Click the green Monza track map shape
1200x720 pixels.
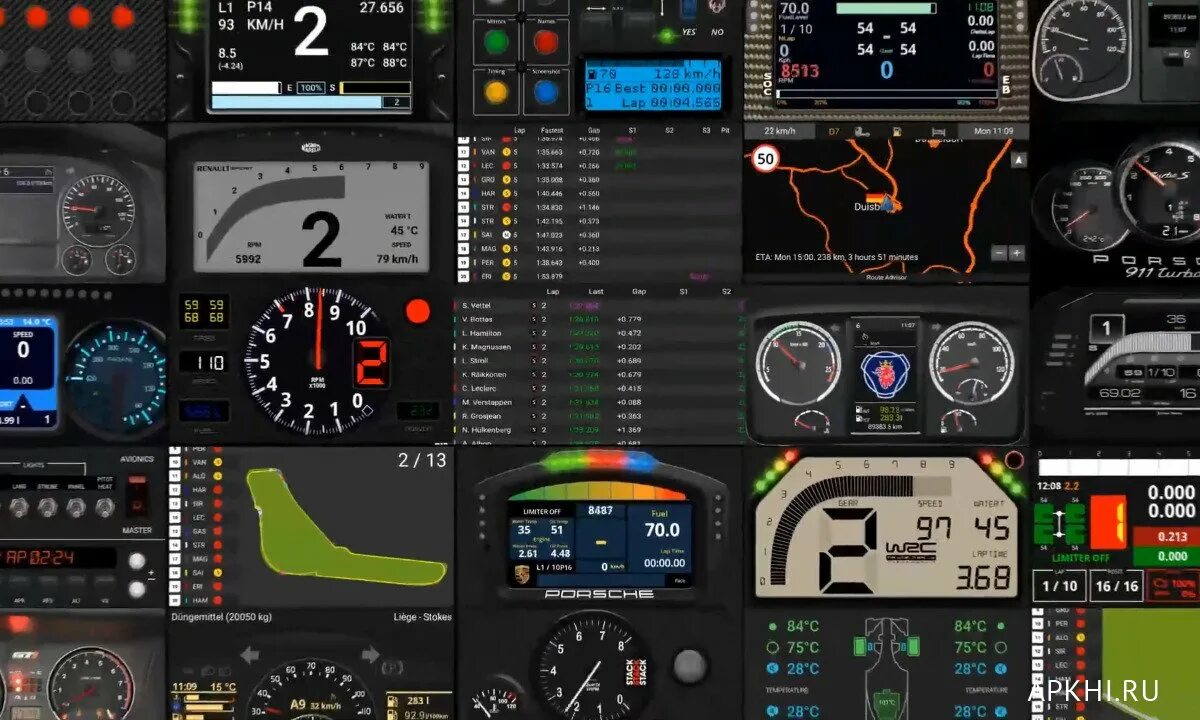tap(346, 528)
